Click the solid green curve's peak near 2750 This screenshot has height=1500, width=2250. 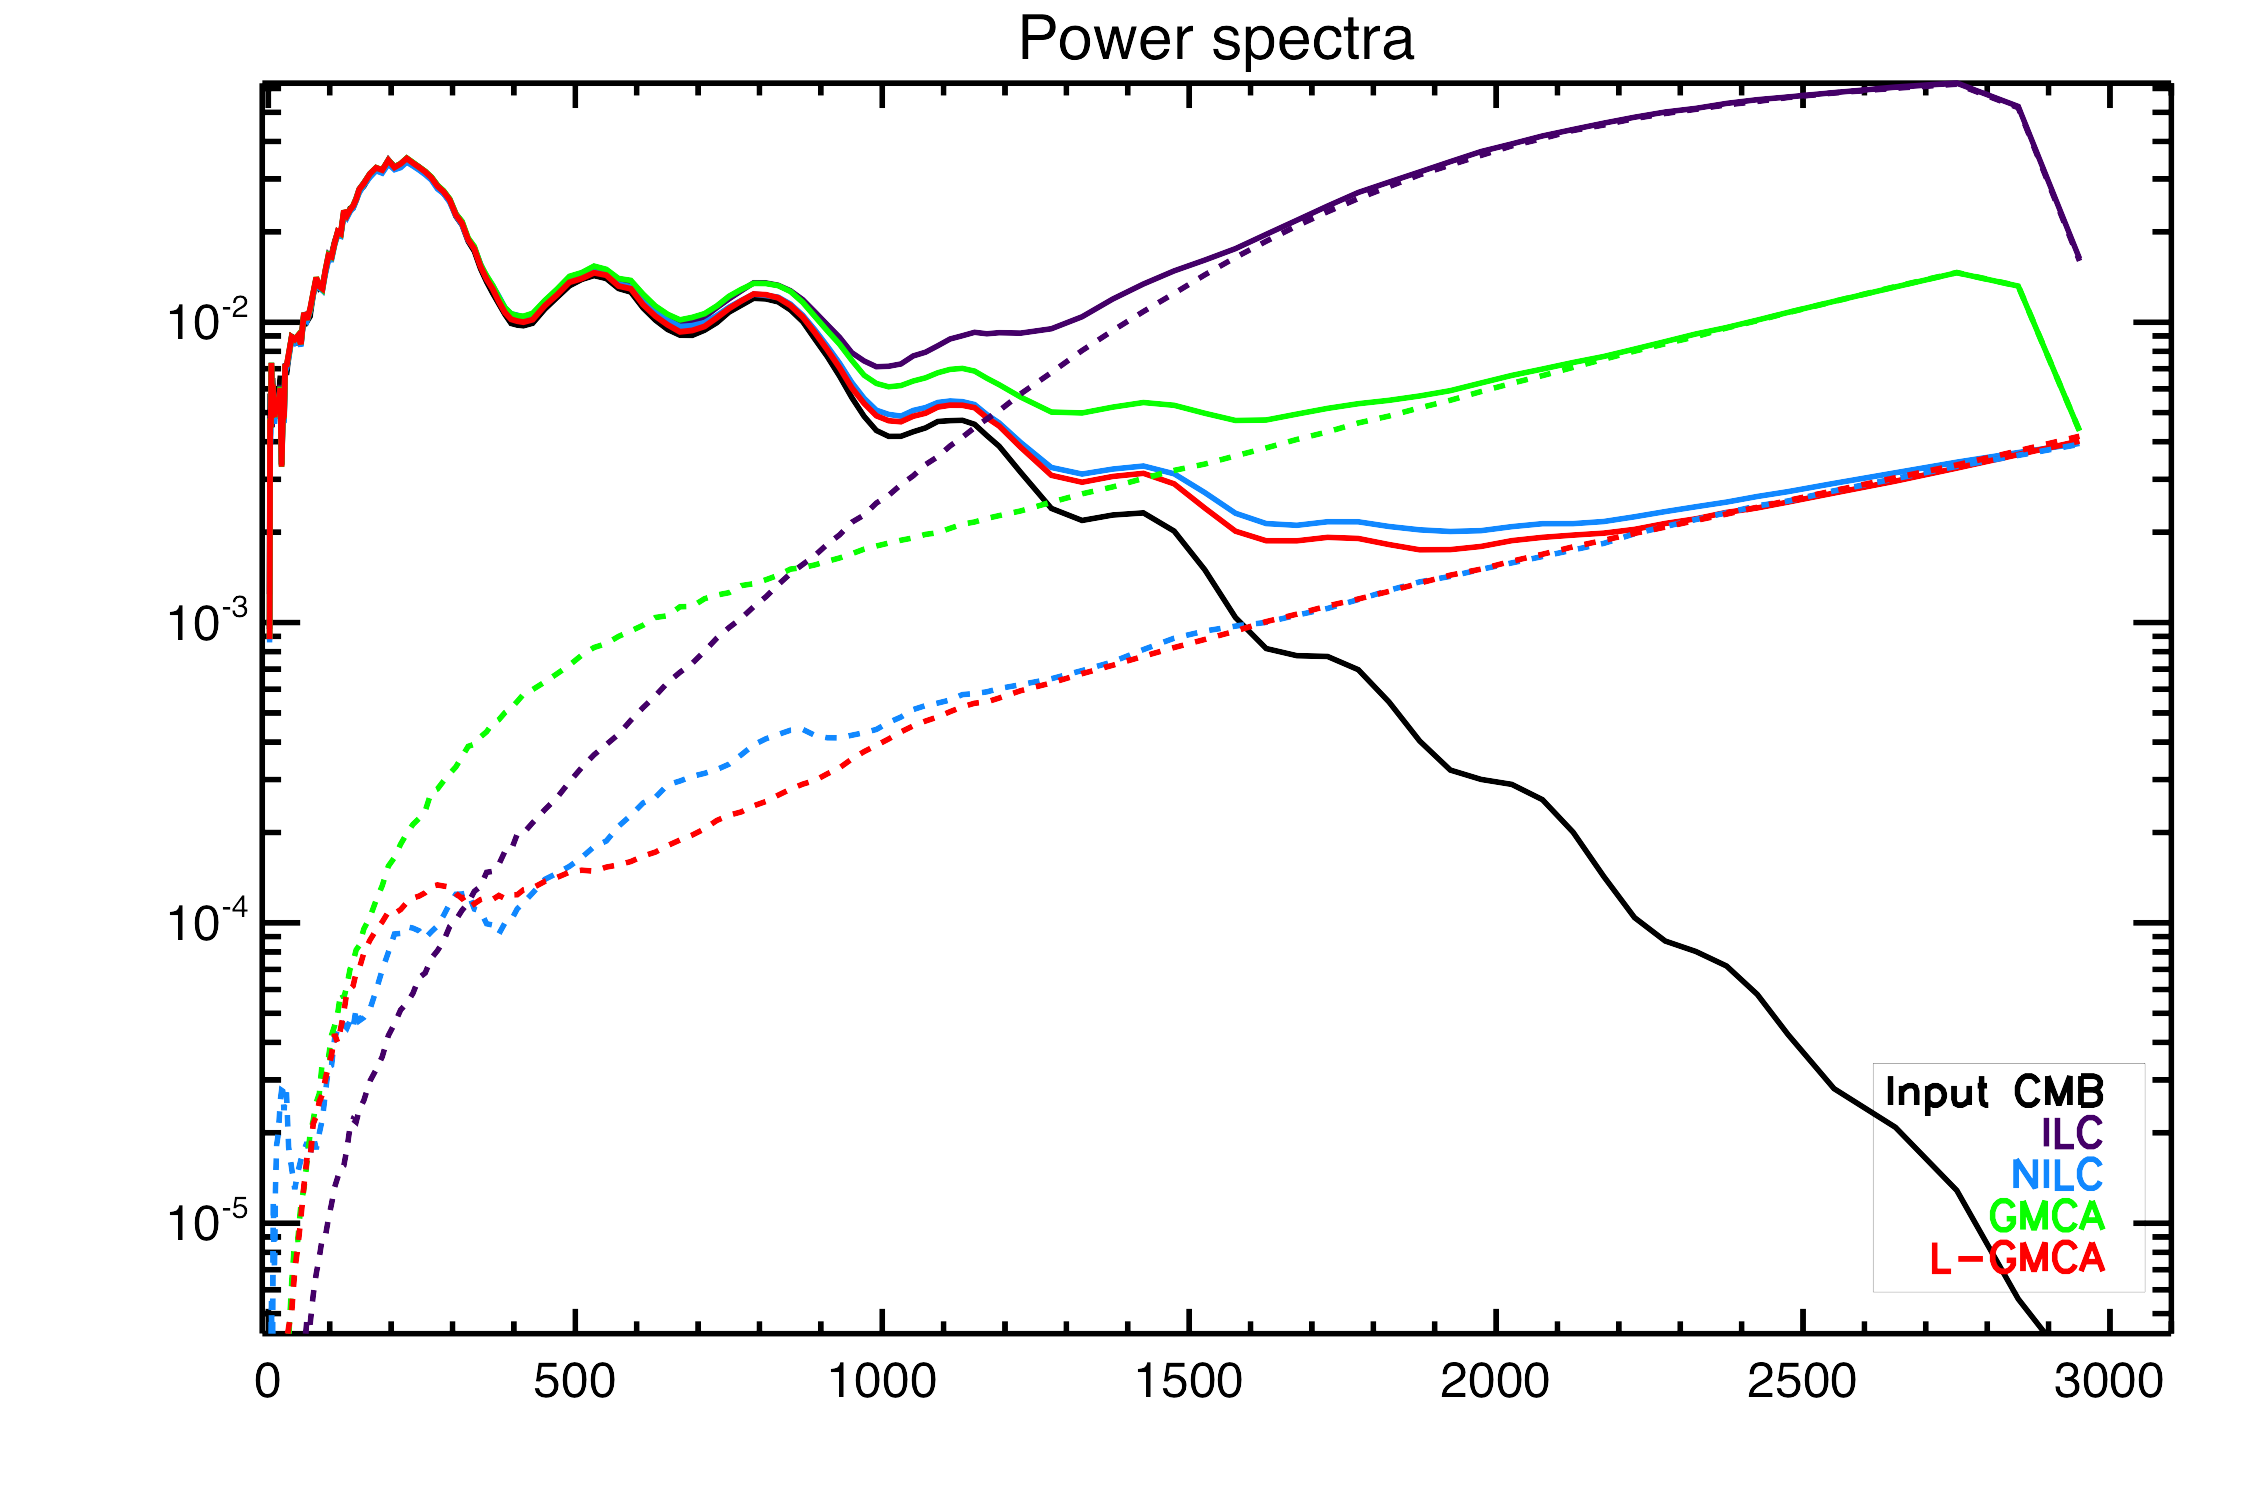1956,272
